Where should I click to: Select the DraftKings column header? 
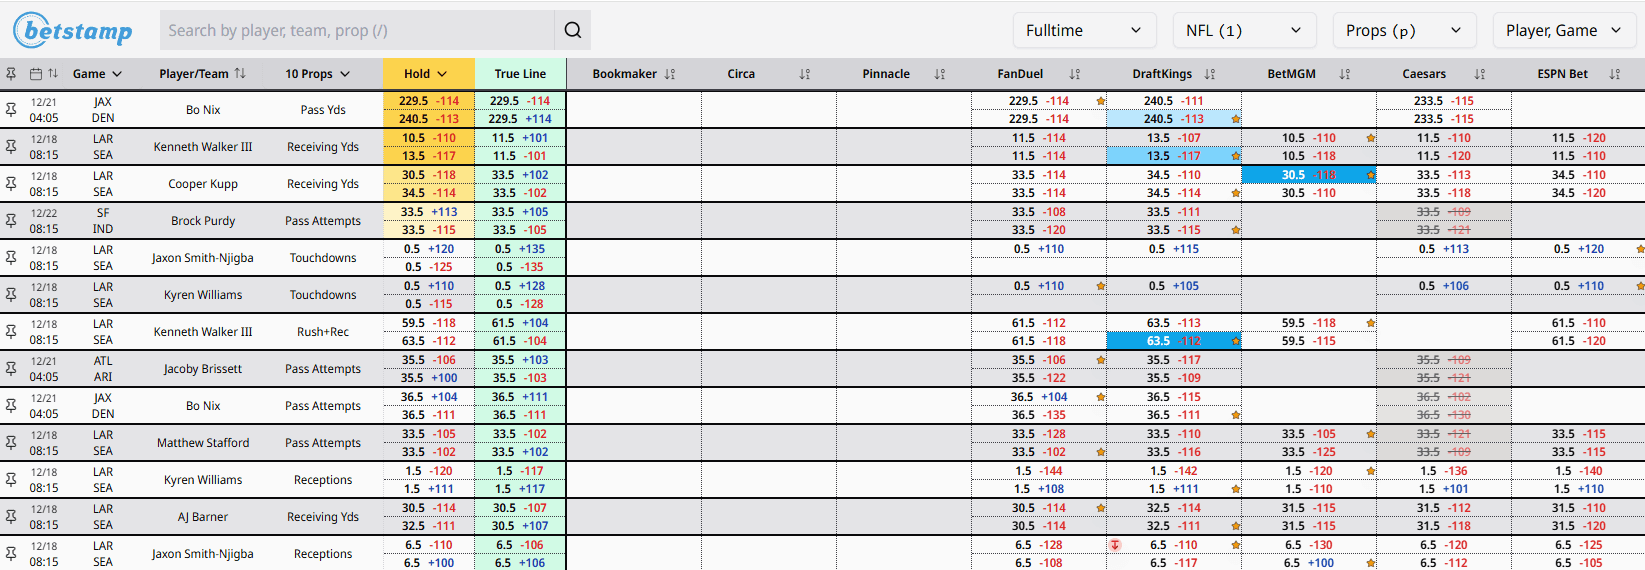[x=1162, y=74]
